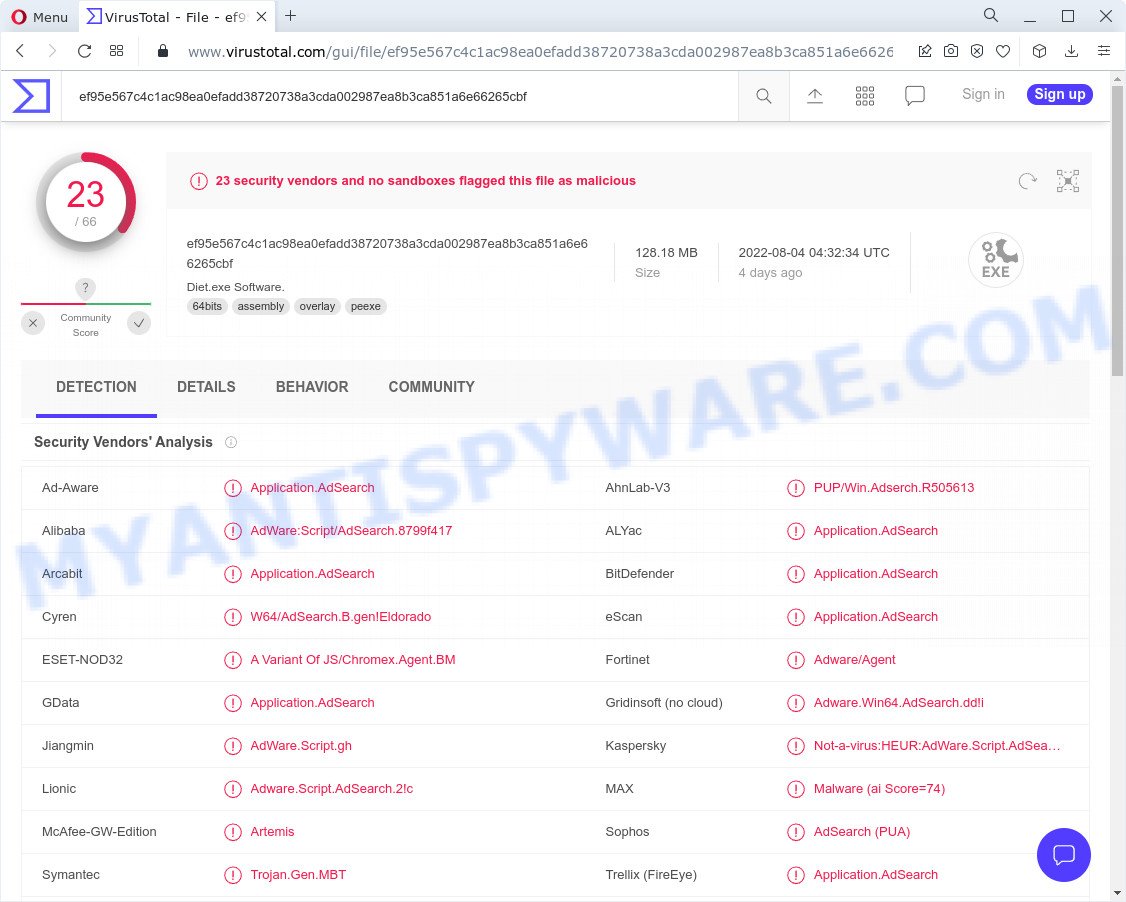Click the browser tab search icon
The image size is (1126, 902).
click(991, 15)
